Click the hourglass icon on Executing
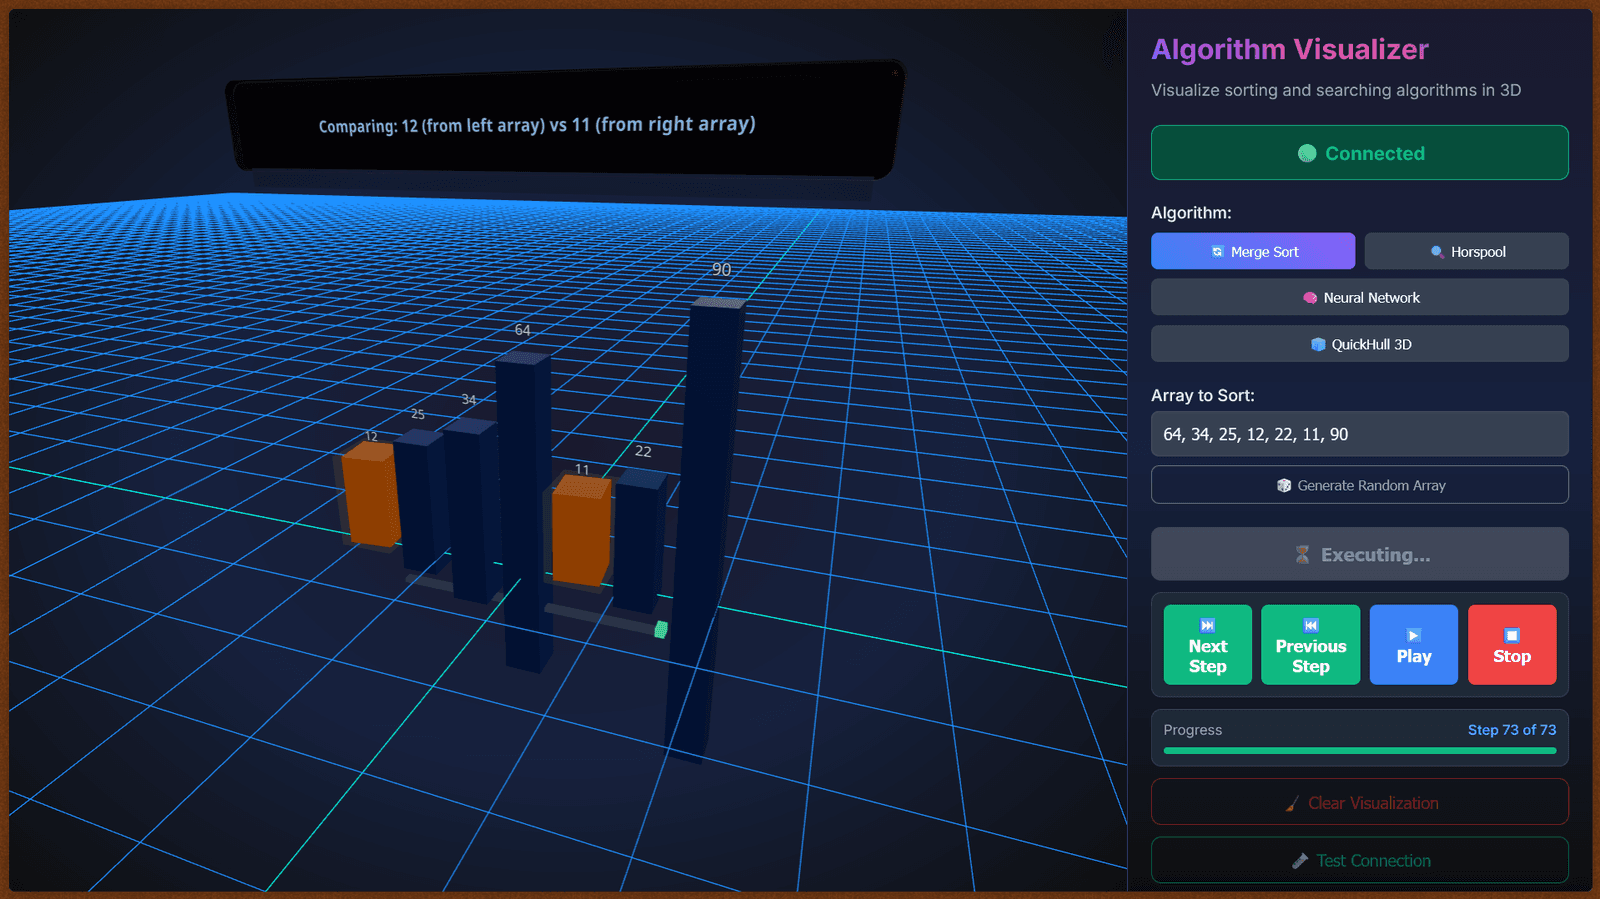Image resolution: width=1600 pixels, height=899 pixels. 1302,555
